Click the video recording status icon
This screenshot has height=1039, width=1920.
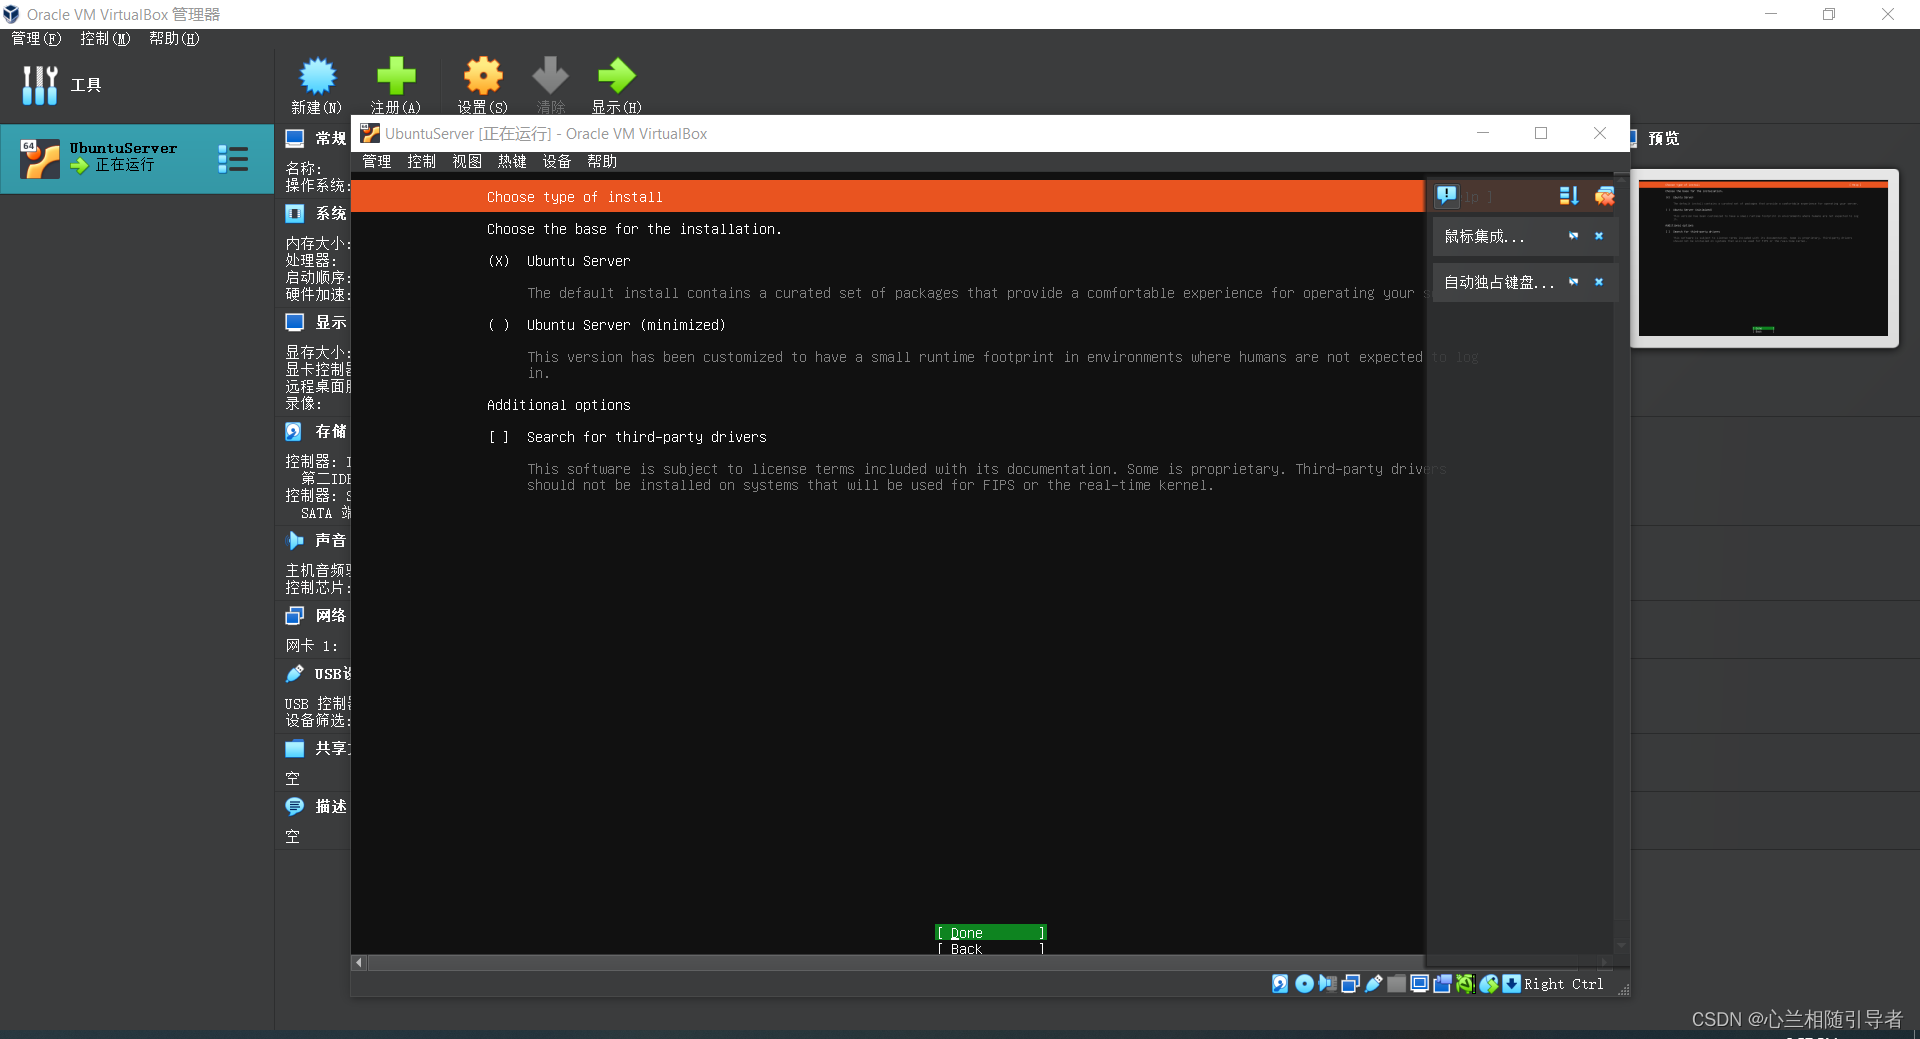point(1442,984)
